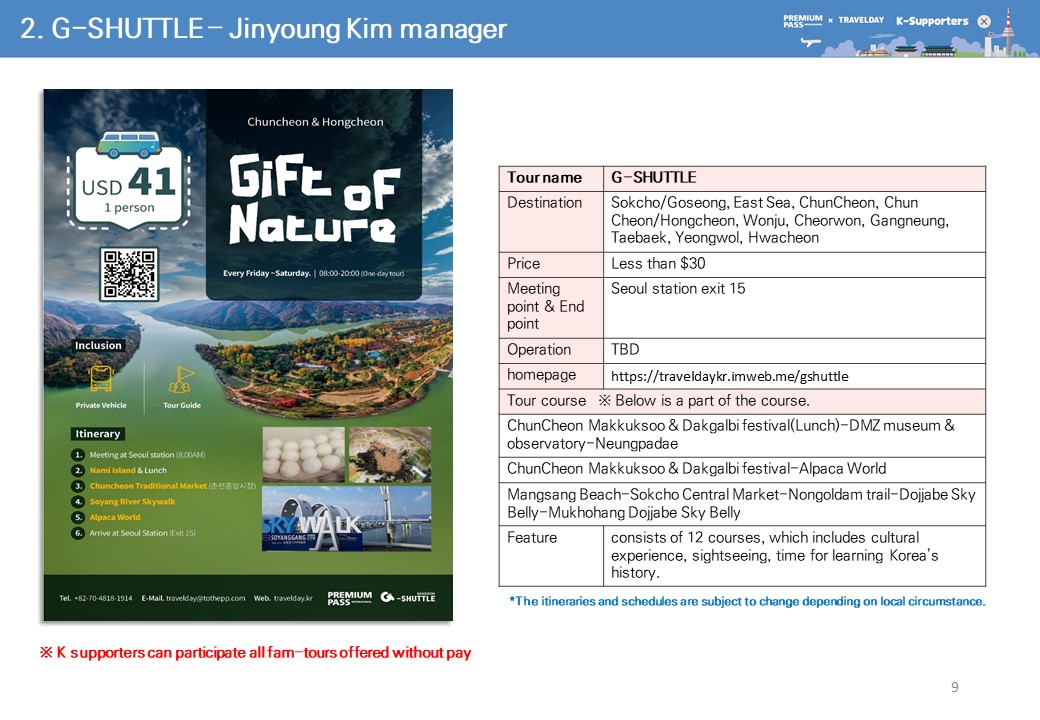Click the blue itineraries-subject-to-change footnote
Screen dimensions: 1040x720
[x=747, y=602]
